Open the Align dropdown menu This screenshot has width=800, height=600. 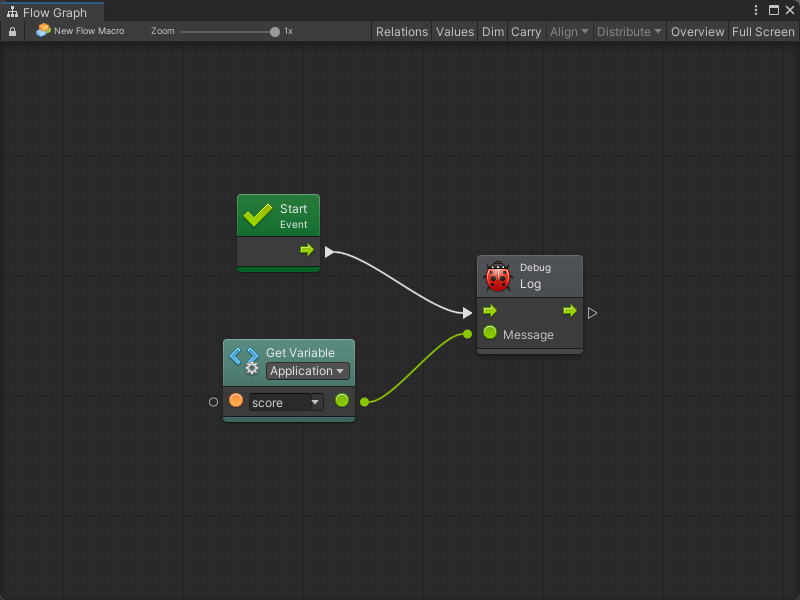pyautogui.click(x=569, y=32)
